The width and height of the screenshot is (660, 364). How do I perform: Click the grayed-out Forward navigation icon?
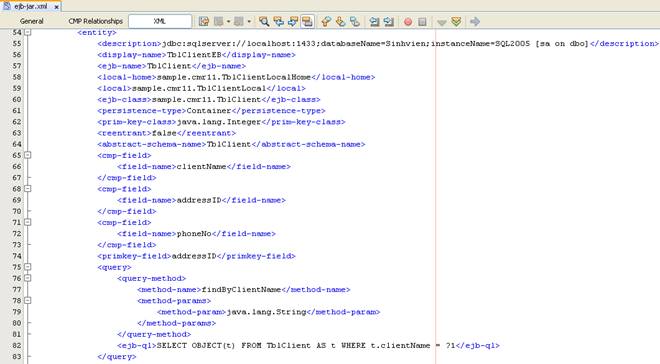click(x=238, y=21)
